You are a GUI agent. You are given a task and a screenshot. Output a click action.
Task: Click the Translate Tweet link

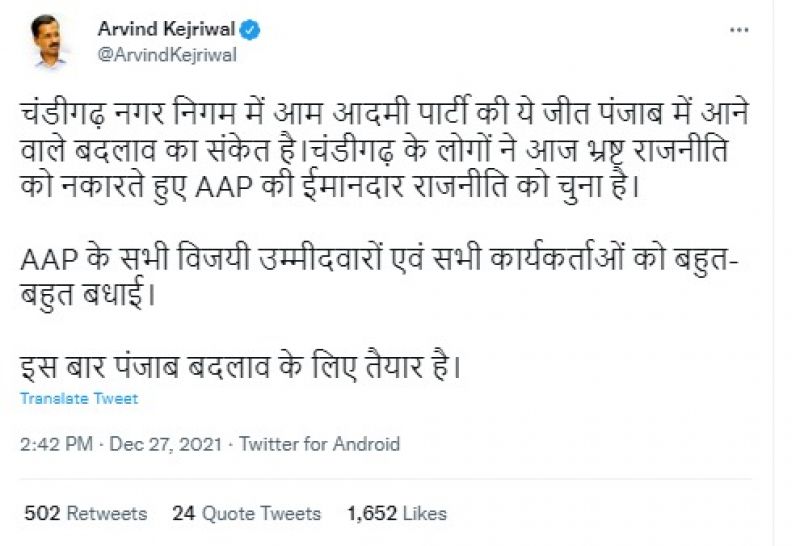(79, 398)
